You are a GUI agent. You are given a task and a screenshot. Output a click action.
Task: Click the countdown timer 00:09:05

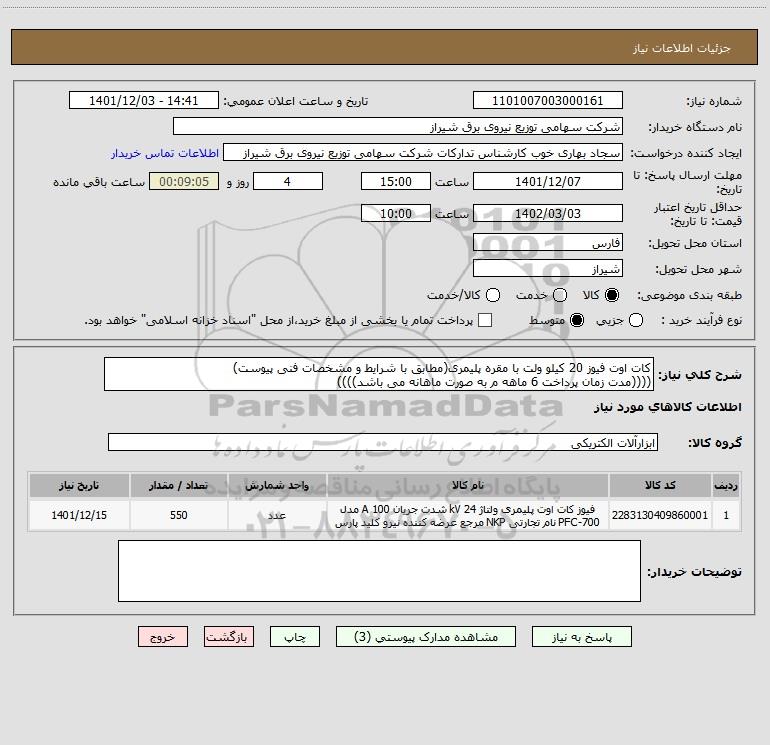click(x=184, y=181)
